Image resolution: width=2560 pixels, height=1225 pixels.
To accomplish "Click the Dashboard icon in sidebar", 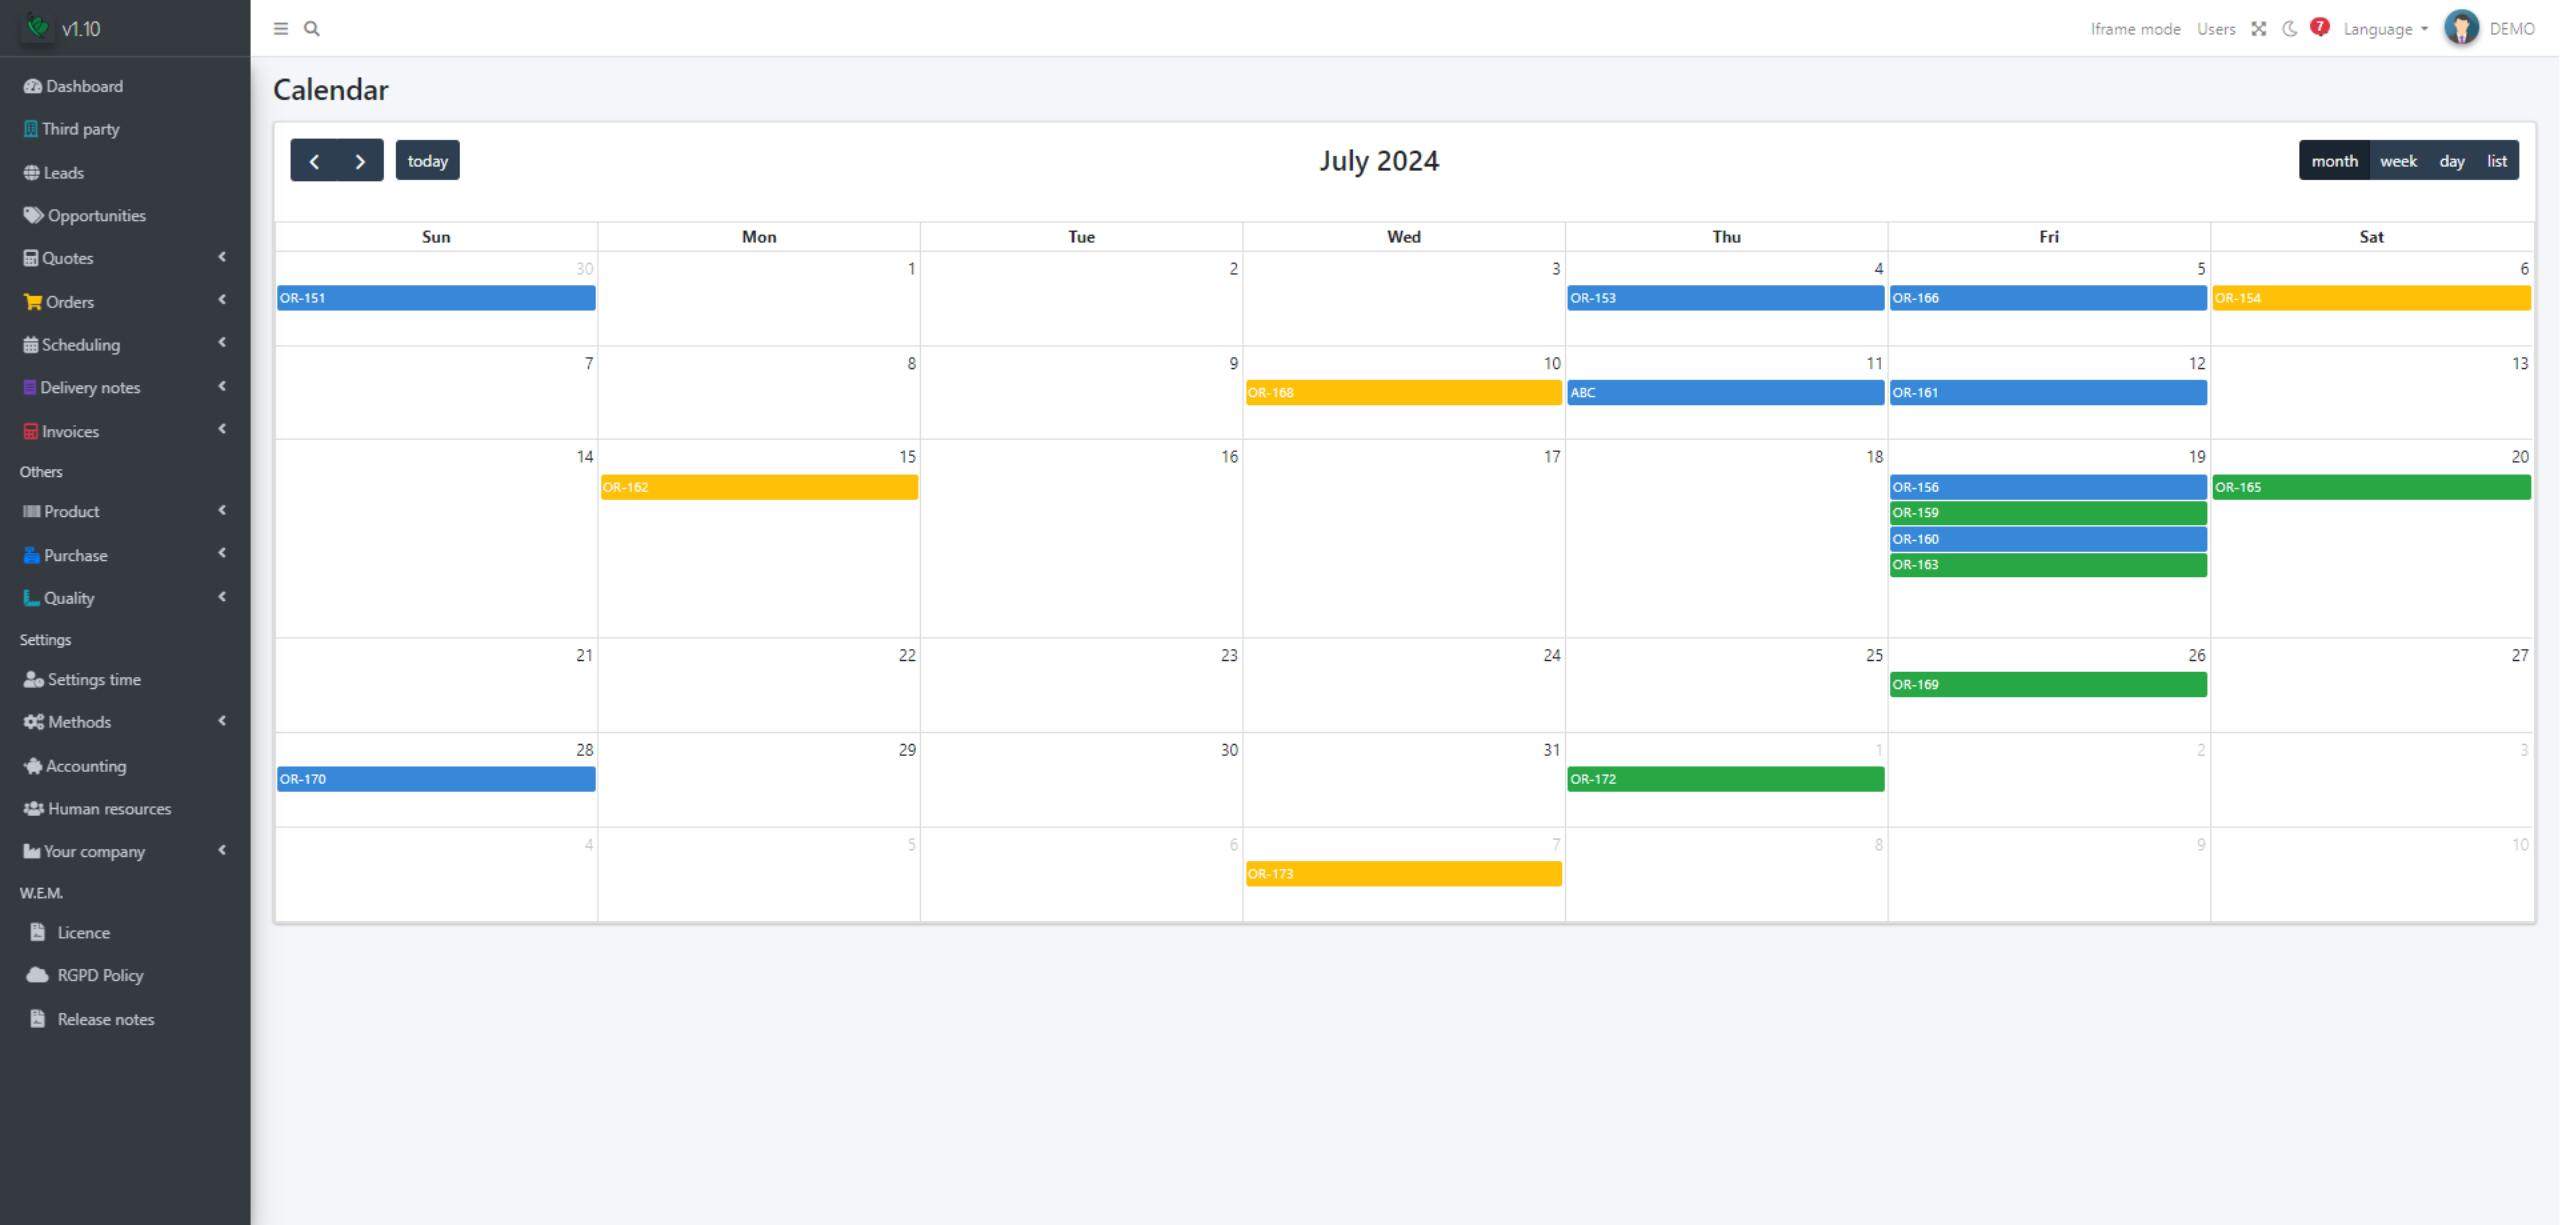I will (33, 85).
